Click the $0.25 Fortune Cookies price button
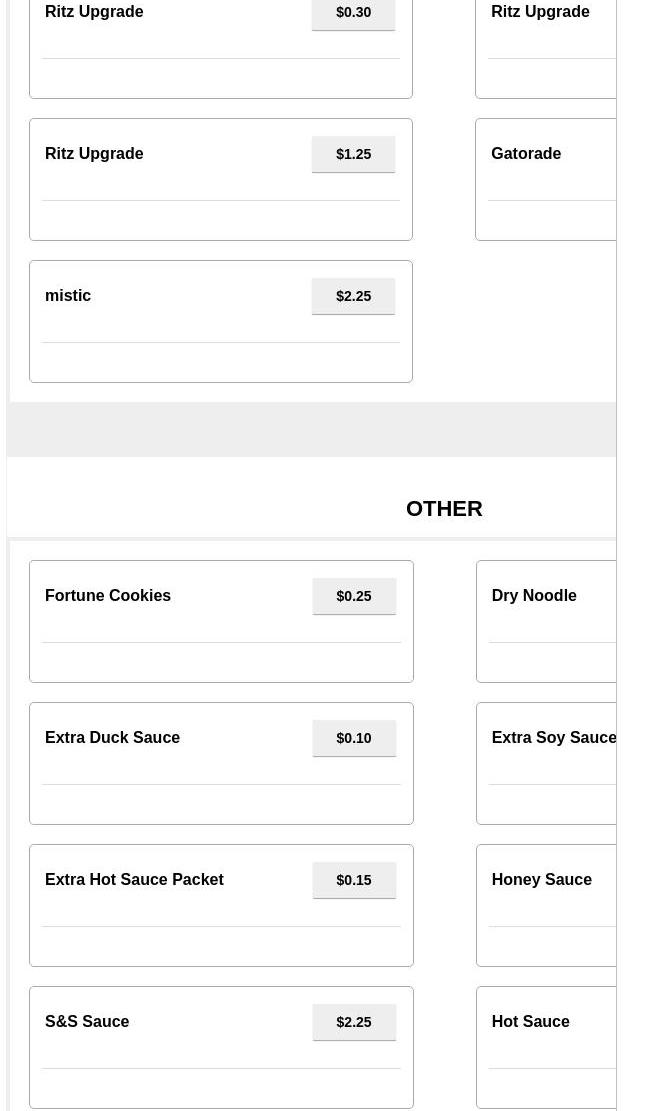 click(354, 596)
